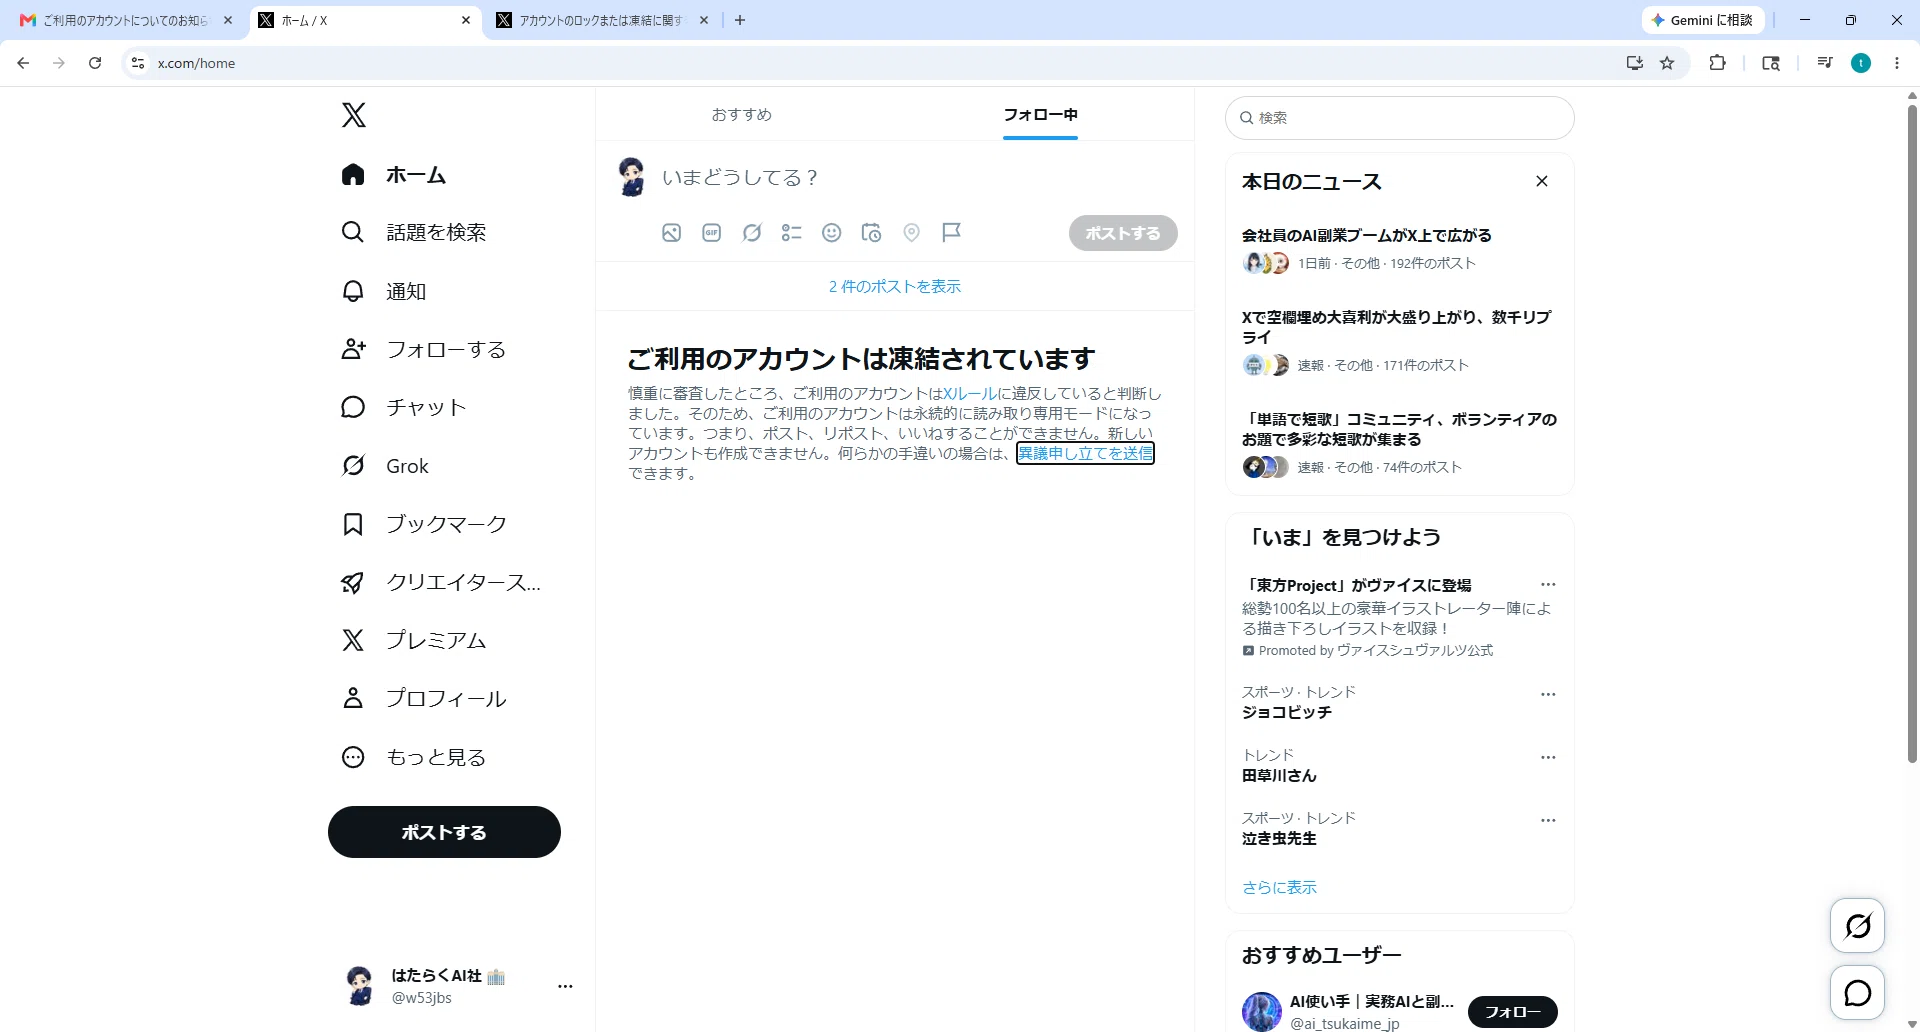Bookmark this page with star icon
1920x1032 pixels.
[1667, 63]
